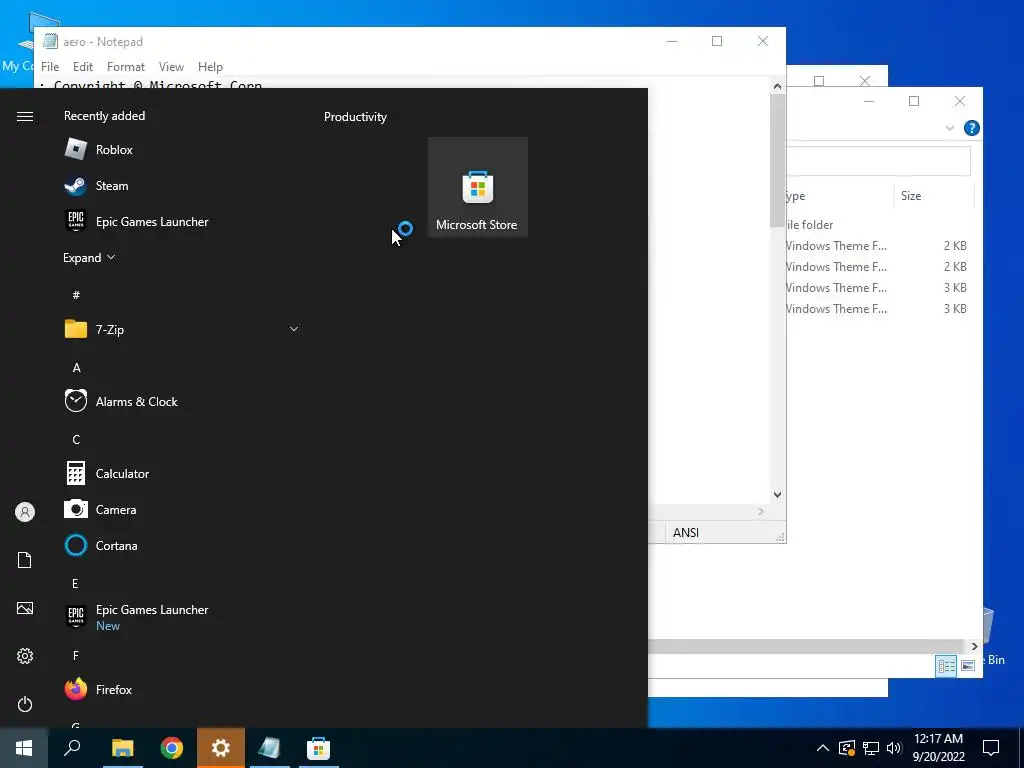Viewport: 1024px width, 768px height.
Task: Click the Windows Start button
Action: [x=24, y=748]
